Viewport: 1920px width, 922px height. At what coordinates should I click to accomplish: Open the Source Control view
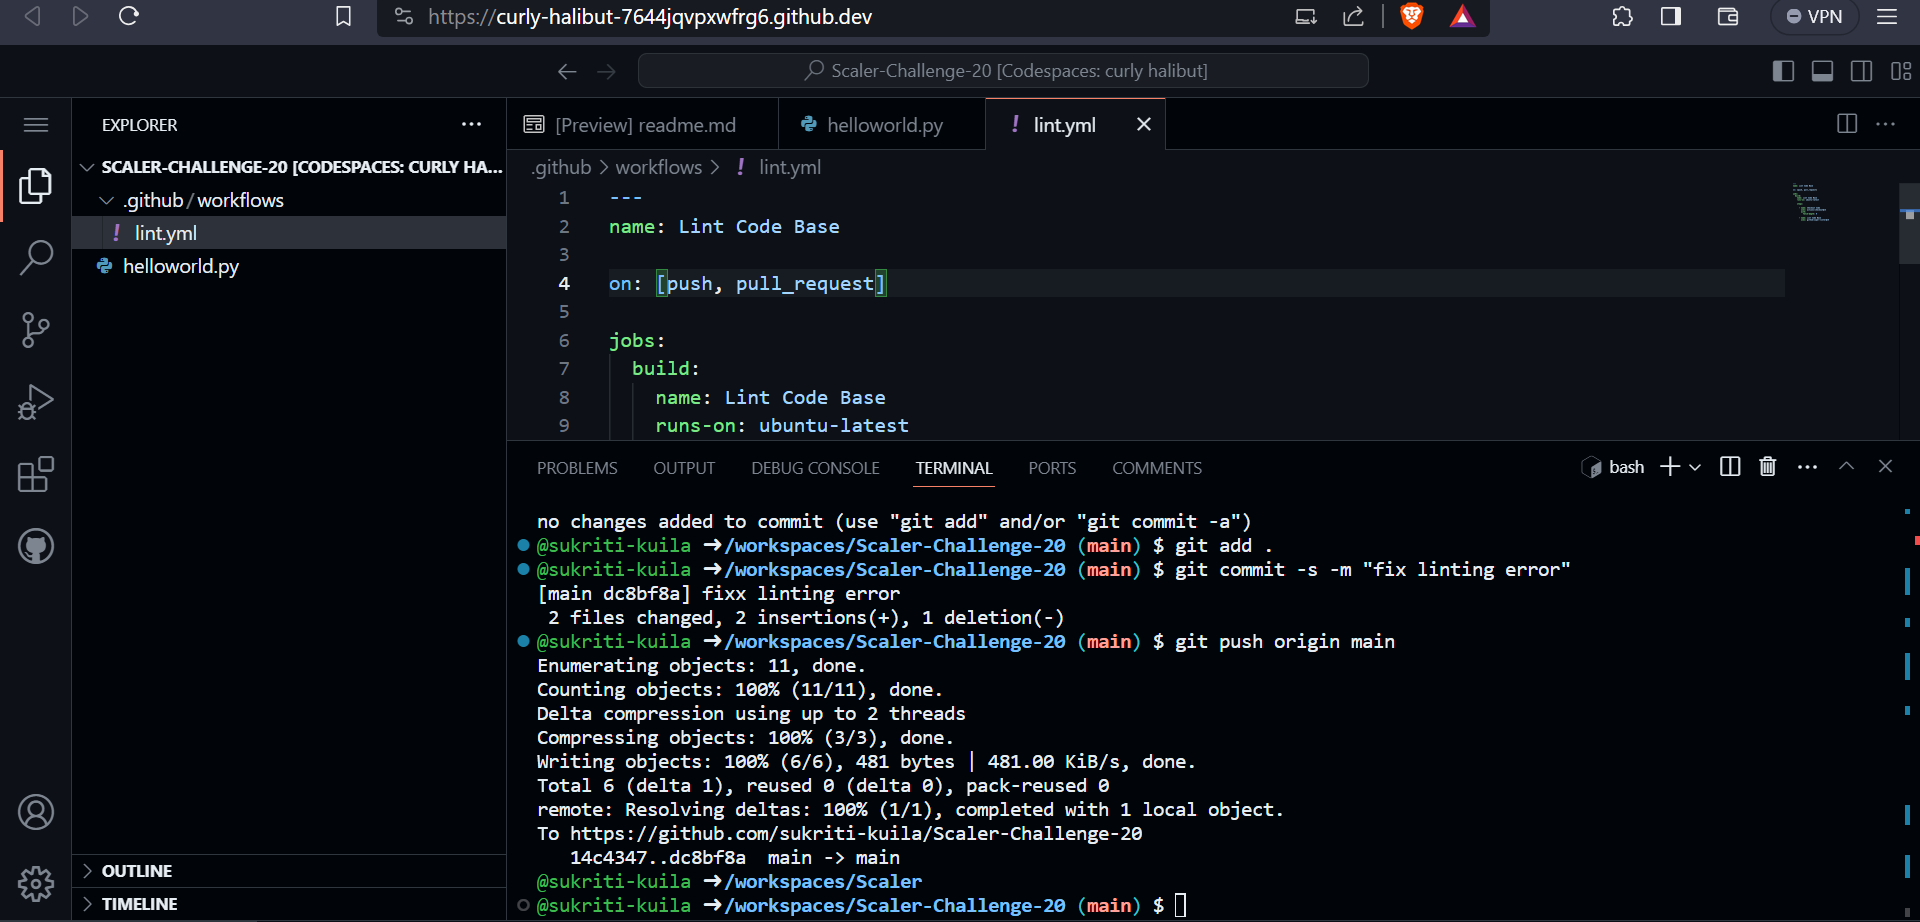pos(36,329)
